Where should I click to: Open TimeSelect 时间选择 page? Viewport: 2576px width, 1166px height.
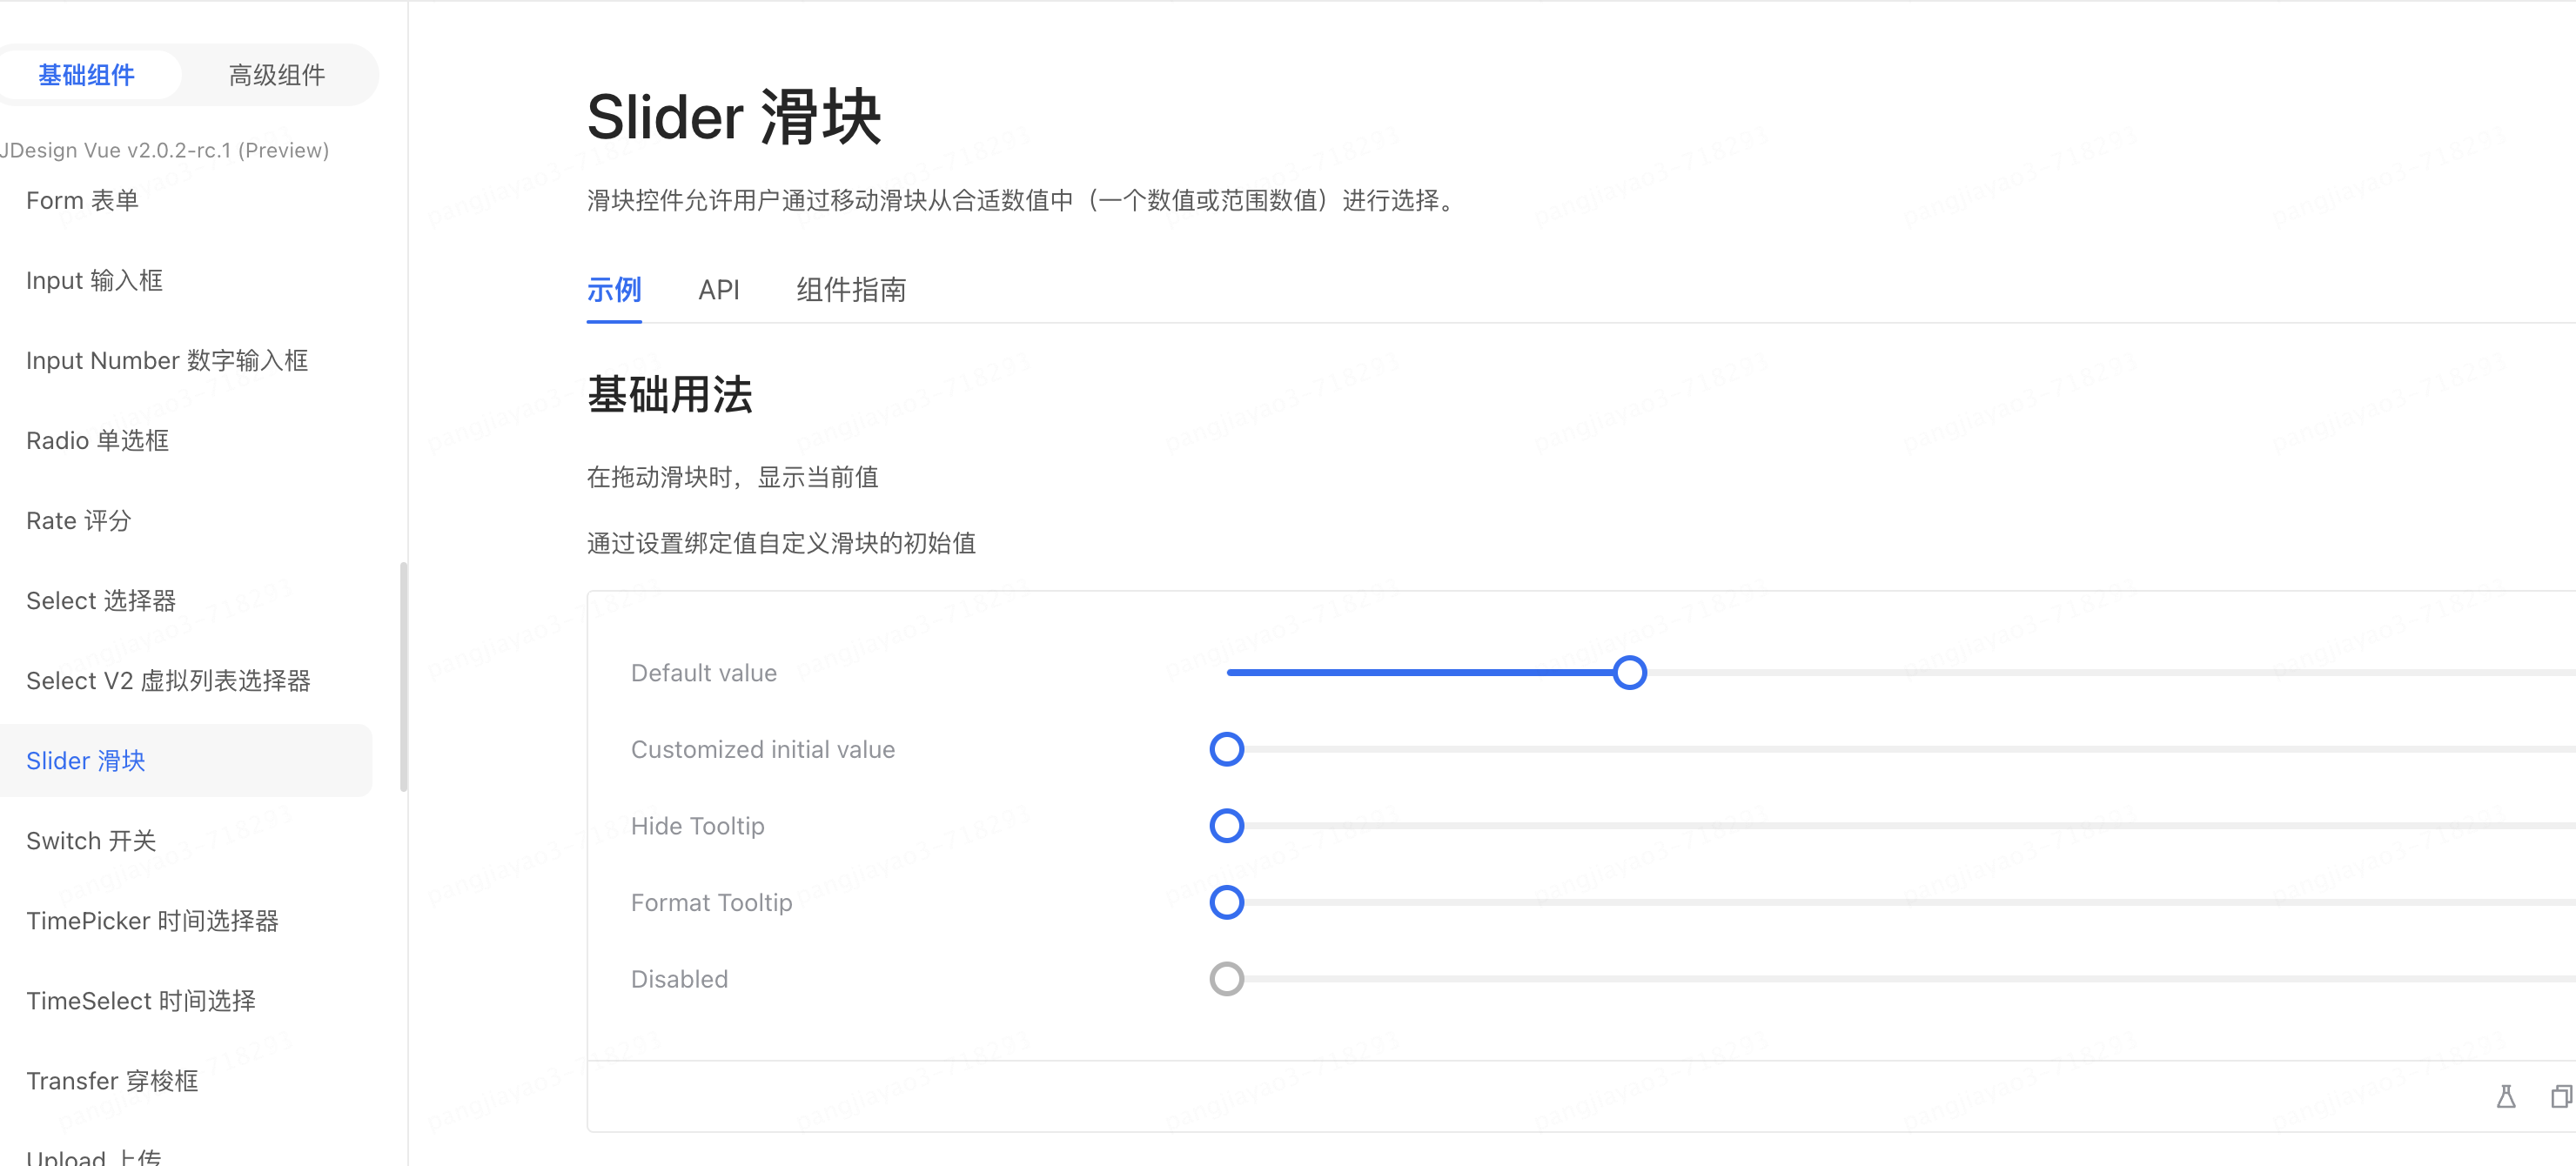[140, 1001]
